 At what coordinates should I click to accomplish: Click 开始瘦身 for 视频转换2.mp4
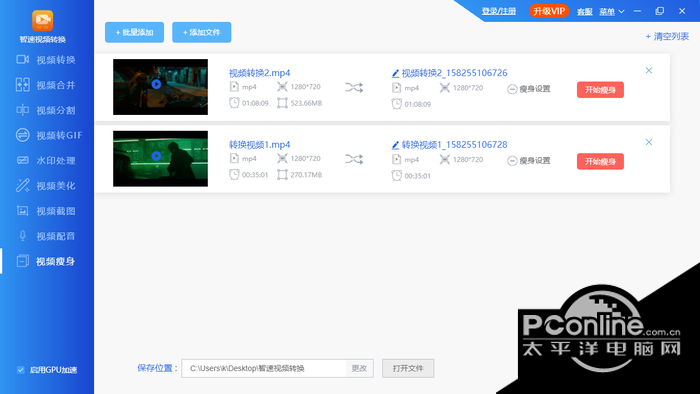click(x=600, y=90)
